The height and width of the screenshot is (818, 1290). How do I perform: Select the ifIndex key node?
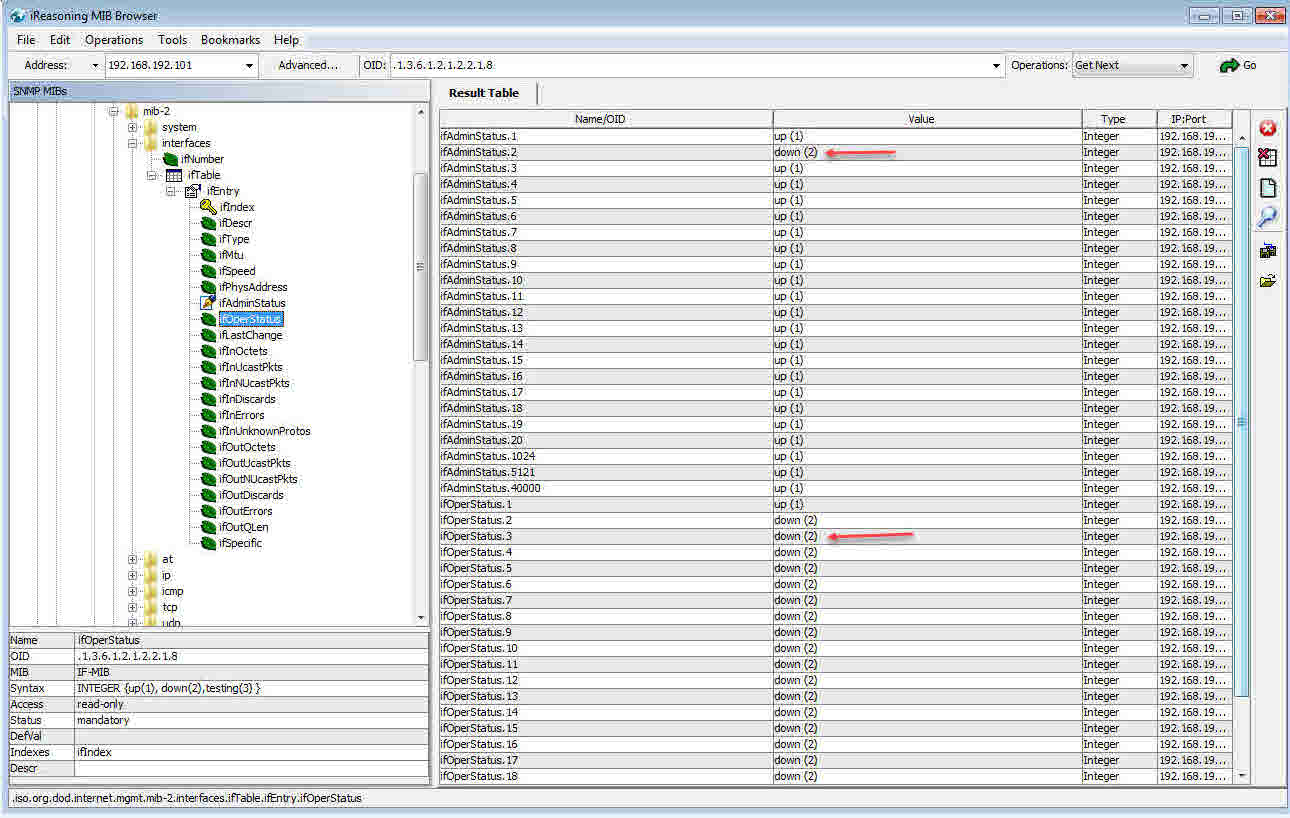(x=236, y=207)
